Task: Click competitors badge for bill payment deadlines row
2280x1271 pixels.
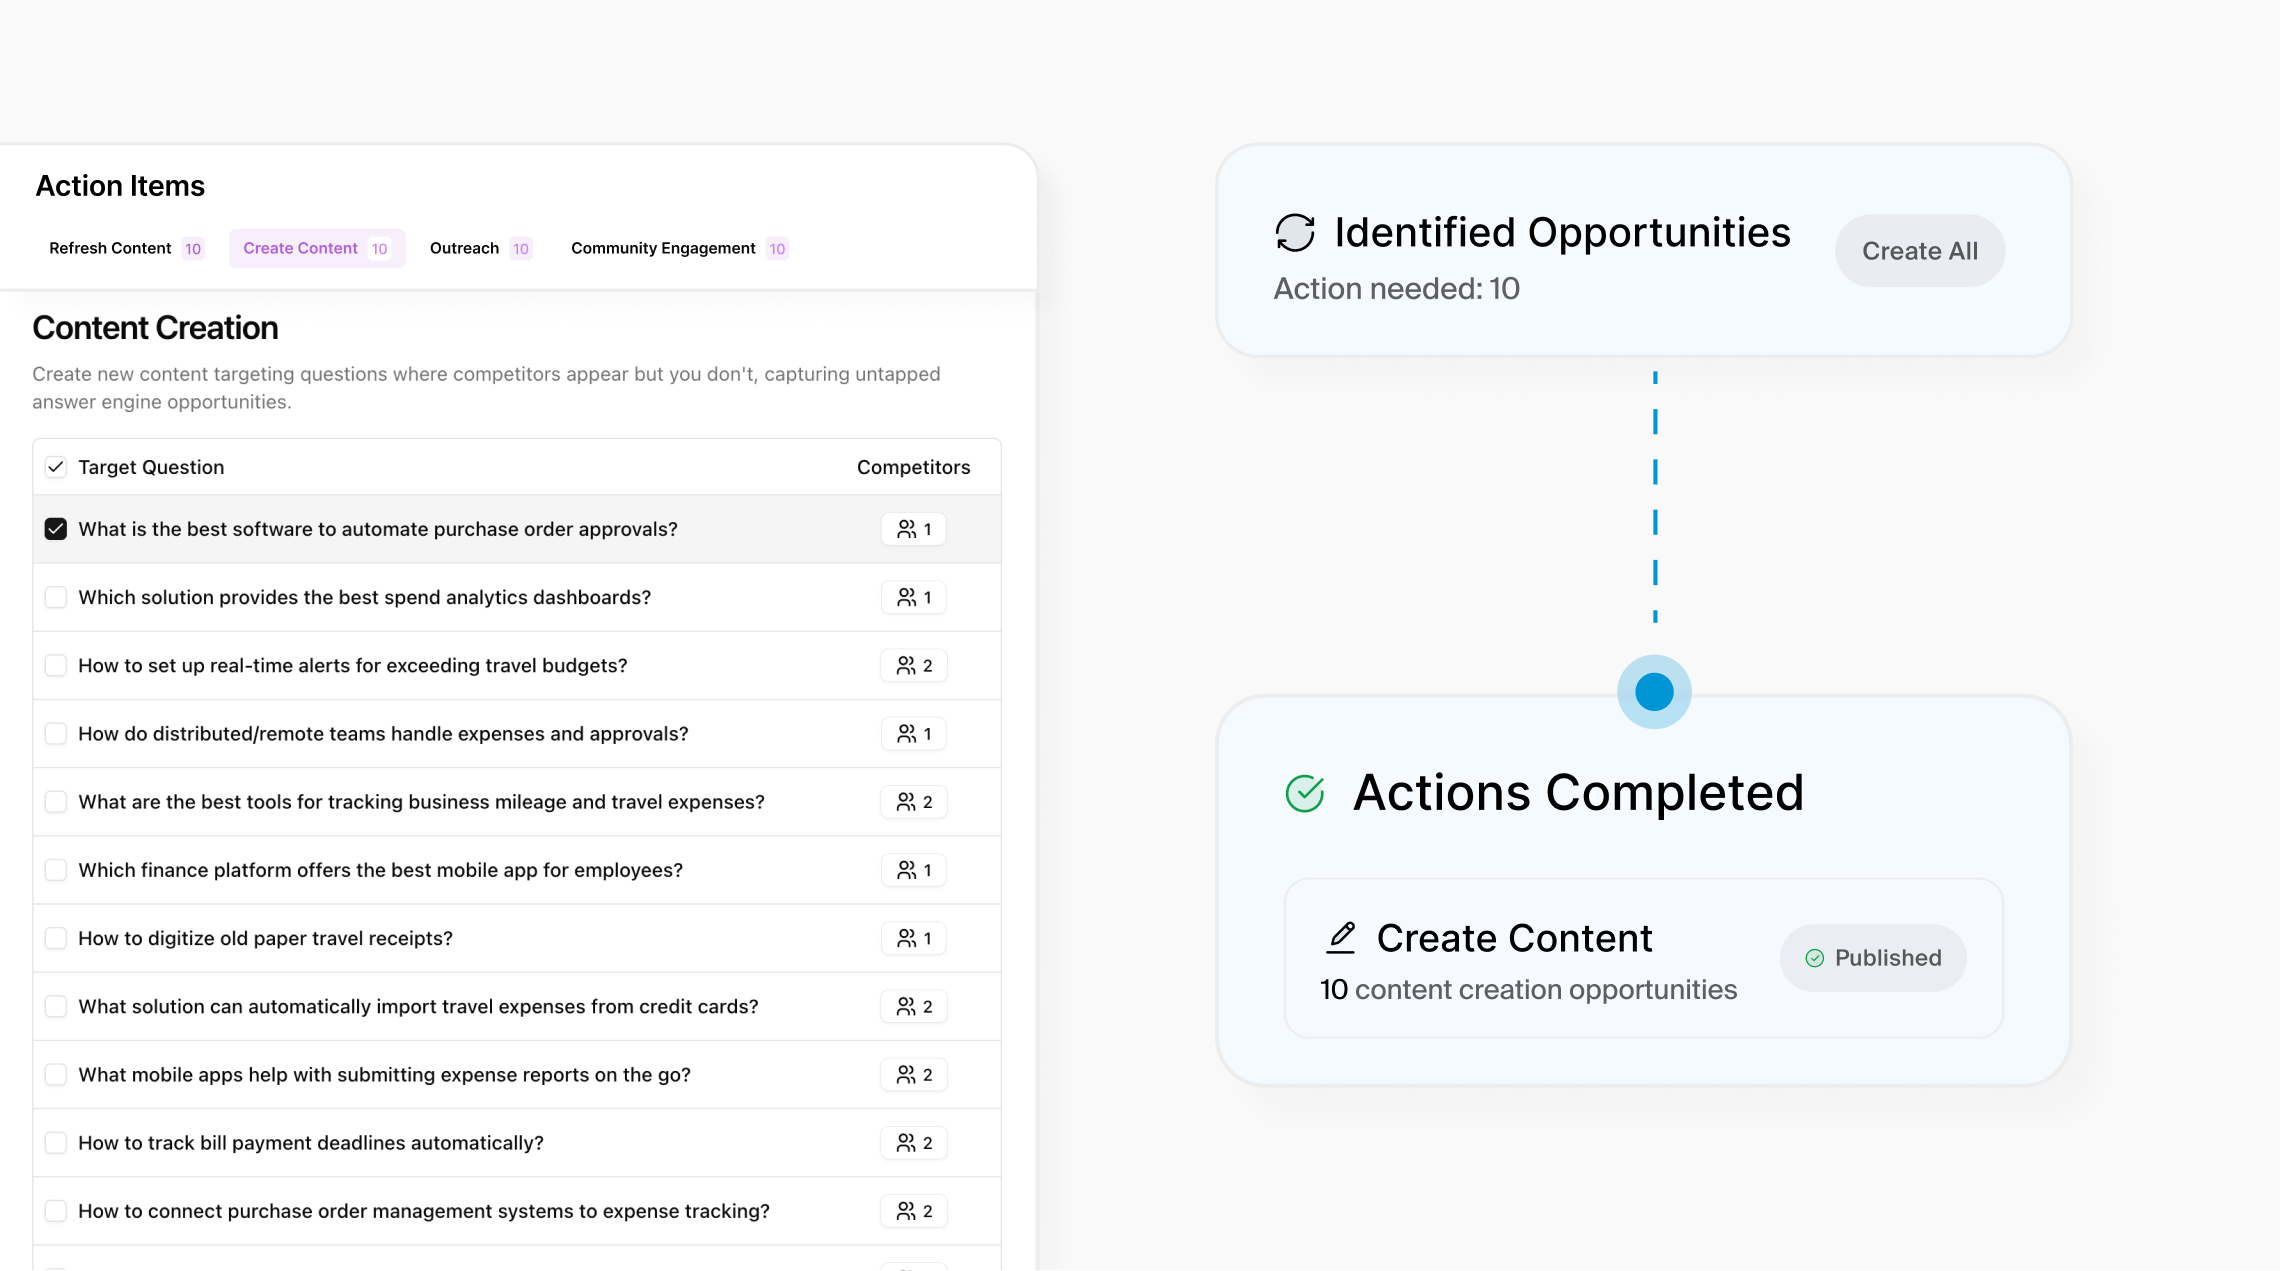Action: pyautogui.click(x=914, y=1143)
